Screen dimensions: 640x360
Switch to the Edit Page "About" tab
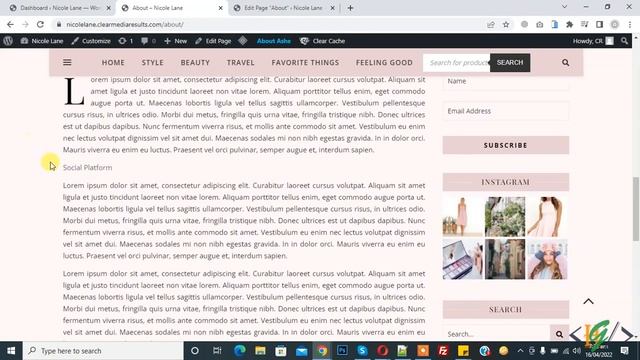point(284,8)
